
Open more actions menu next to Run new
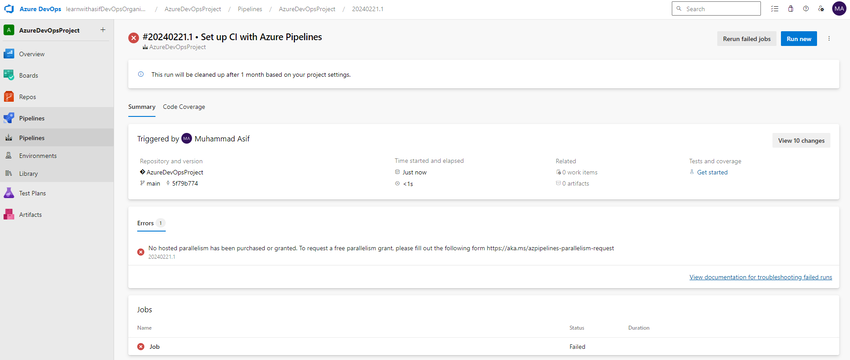pyautogui.click(x=829, y=38)
